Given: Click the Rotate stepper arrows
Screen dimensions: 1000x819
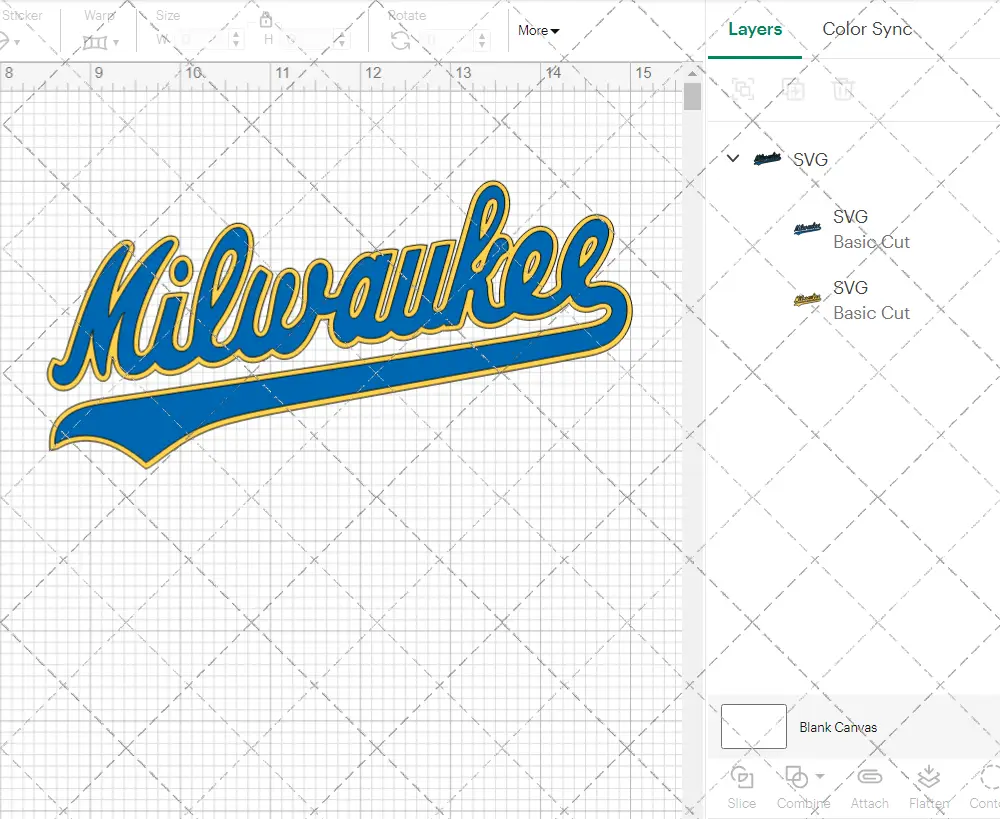Looking at the screenshot, I should tap(482, 41).
